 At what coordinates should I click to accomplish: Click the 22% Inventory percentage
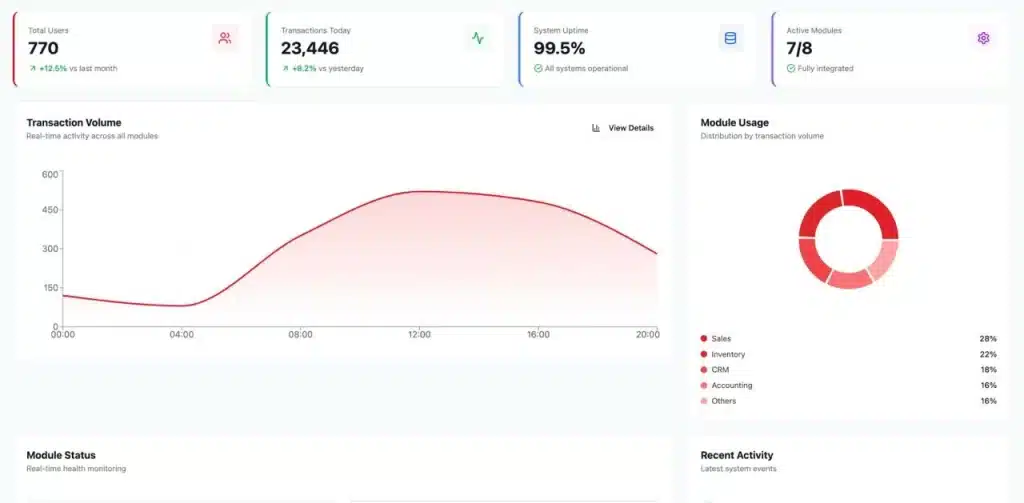[x=988, y=354]
